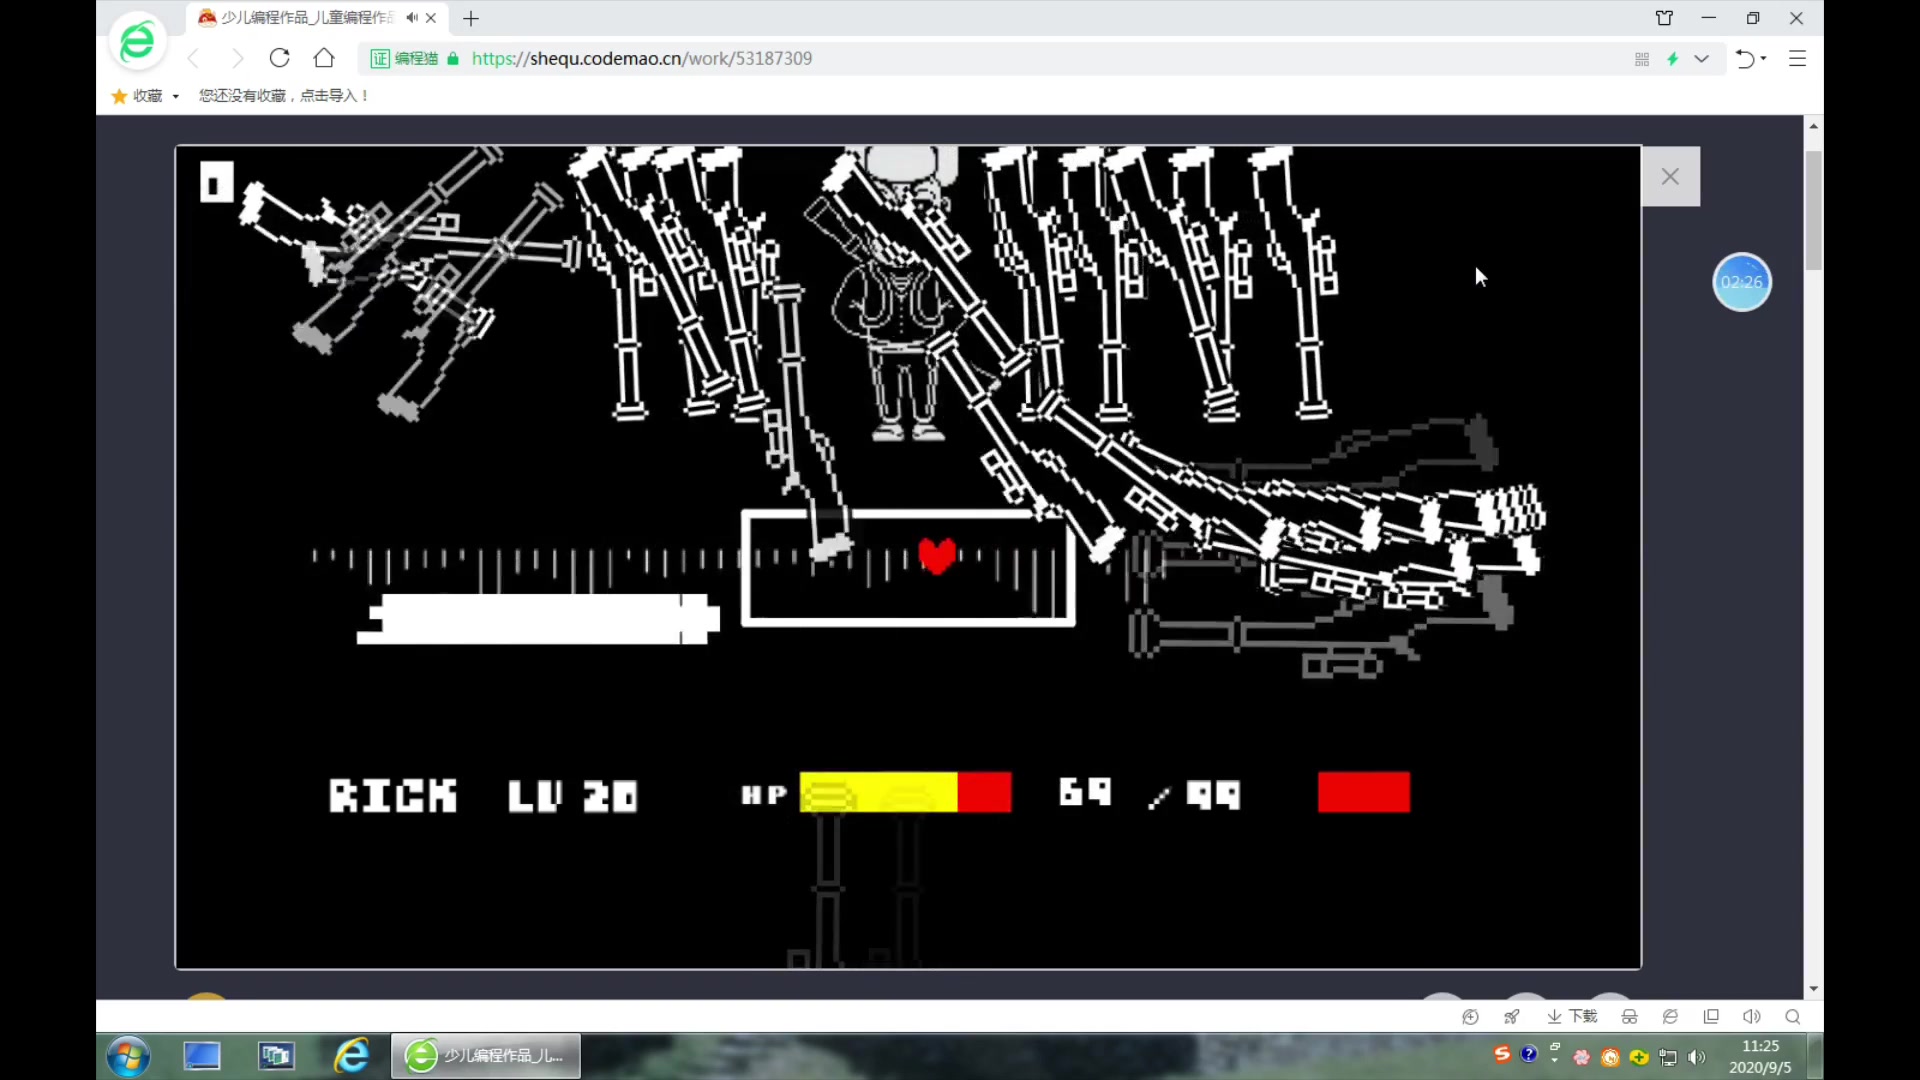This screenshot has width=1920, height=1080.
Task: Open the show desktop taskbar shortcut
Action: coord(202,1056)
